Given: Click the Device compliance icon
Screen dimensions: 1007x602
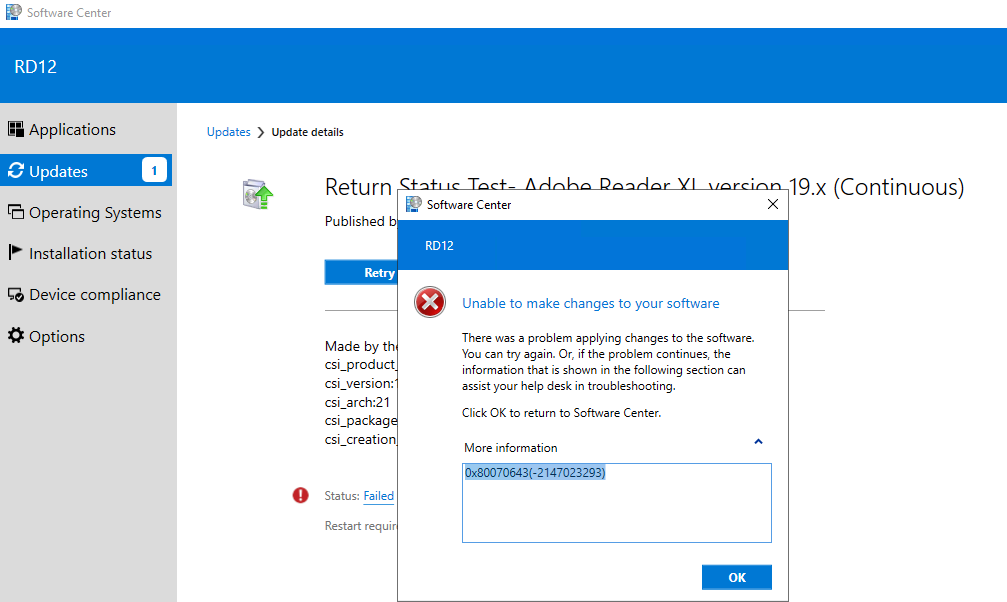Looking at the screenshot, I should (x=16, y=295).
